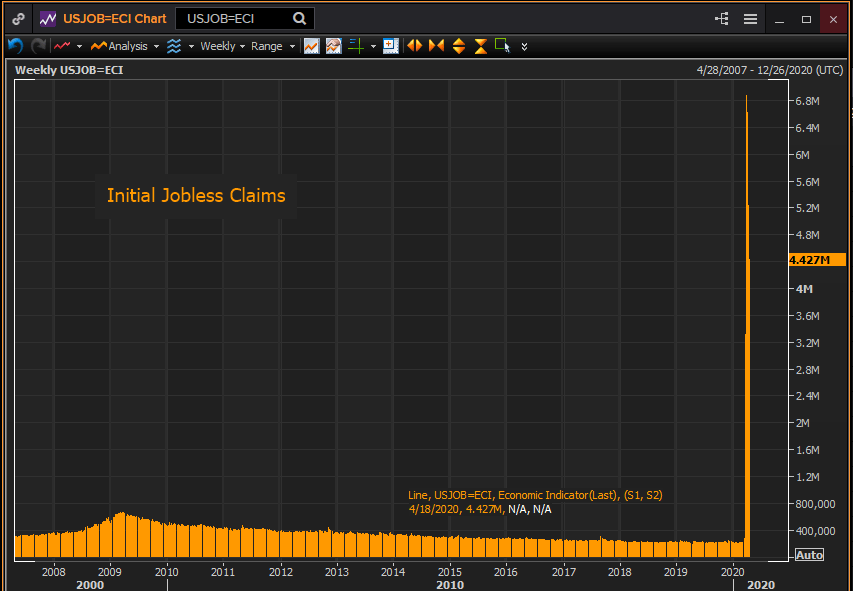Image resolution: width=853 pixels, height=591 pixels.
Task: Click the grey redo arrow
Action: [38, 46]
